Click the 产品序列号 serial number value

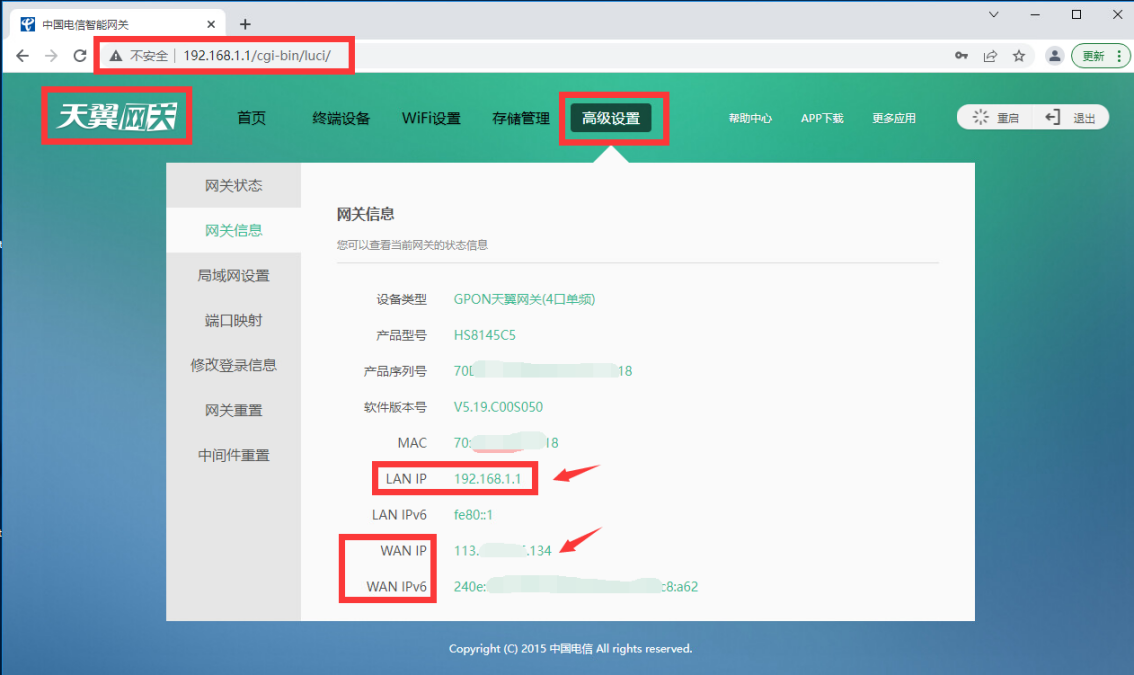[x=543, y=370]
